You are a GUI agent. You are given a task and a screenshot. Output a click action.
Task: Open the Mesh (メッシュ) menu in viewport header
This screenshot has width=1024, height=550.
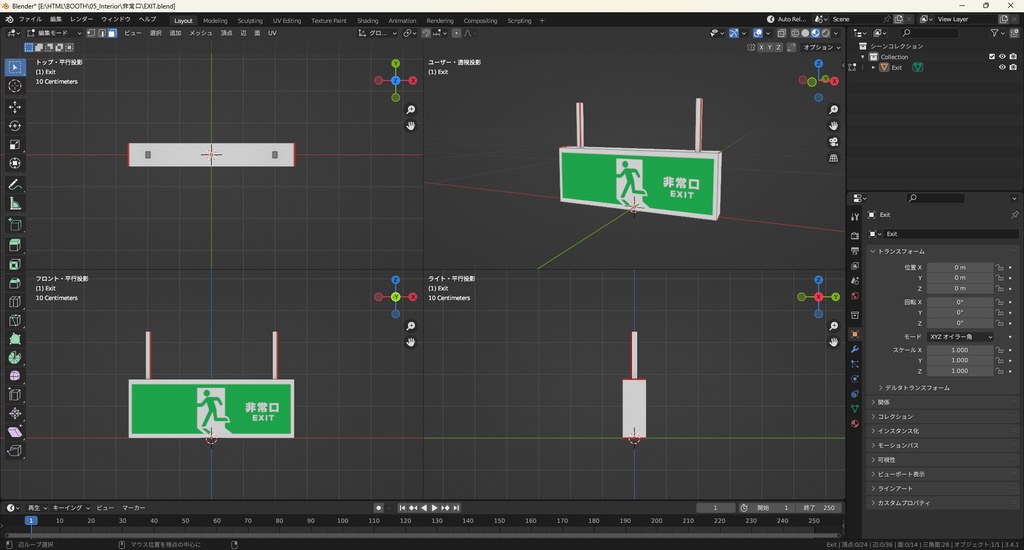[200, 33]
